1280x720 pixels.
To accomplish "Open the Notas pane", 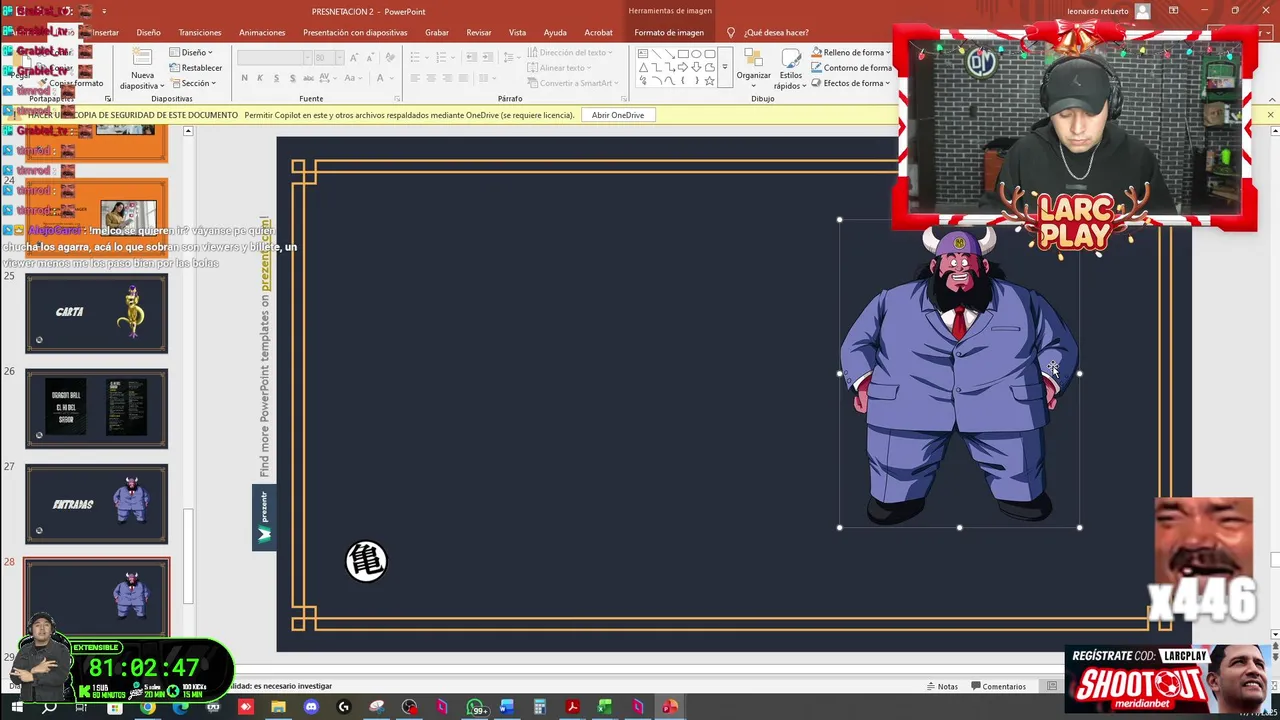I will pos(941,686).
